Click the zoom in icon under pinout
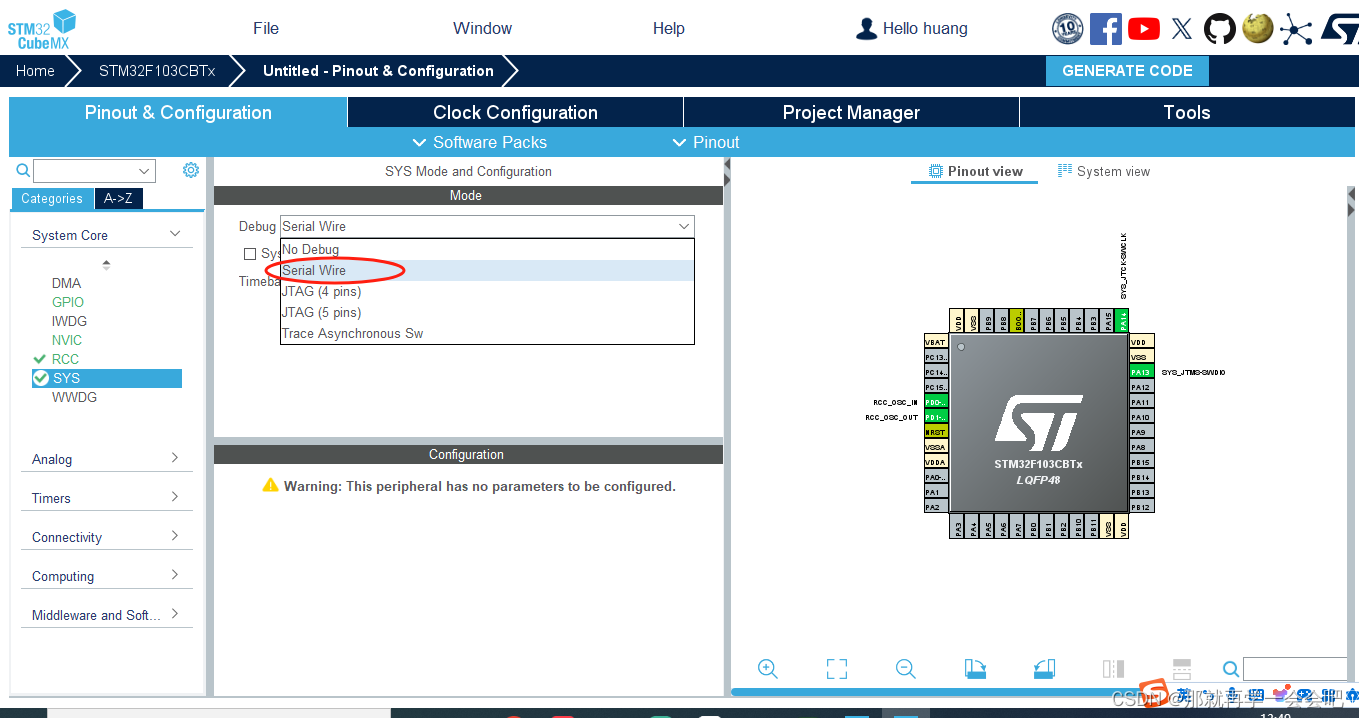The width and height of the screenshot is (1359, 718). coord(768,669)
